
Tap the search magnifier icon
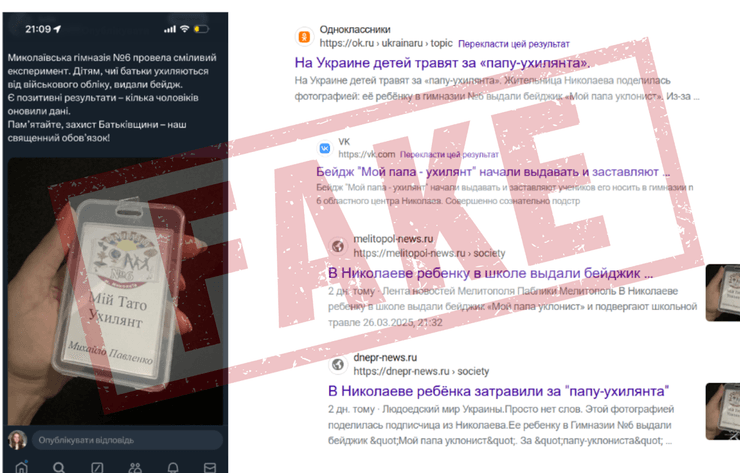59,467
